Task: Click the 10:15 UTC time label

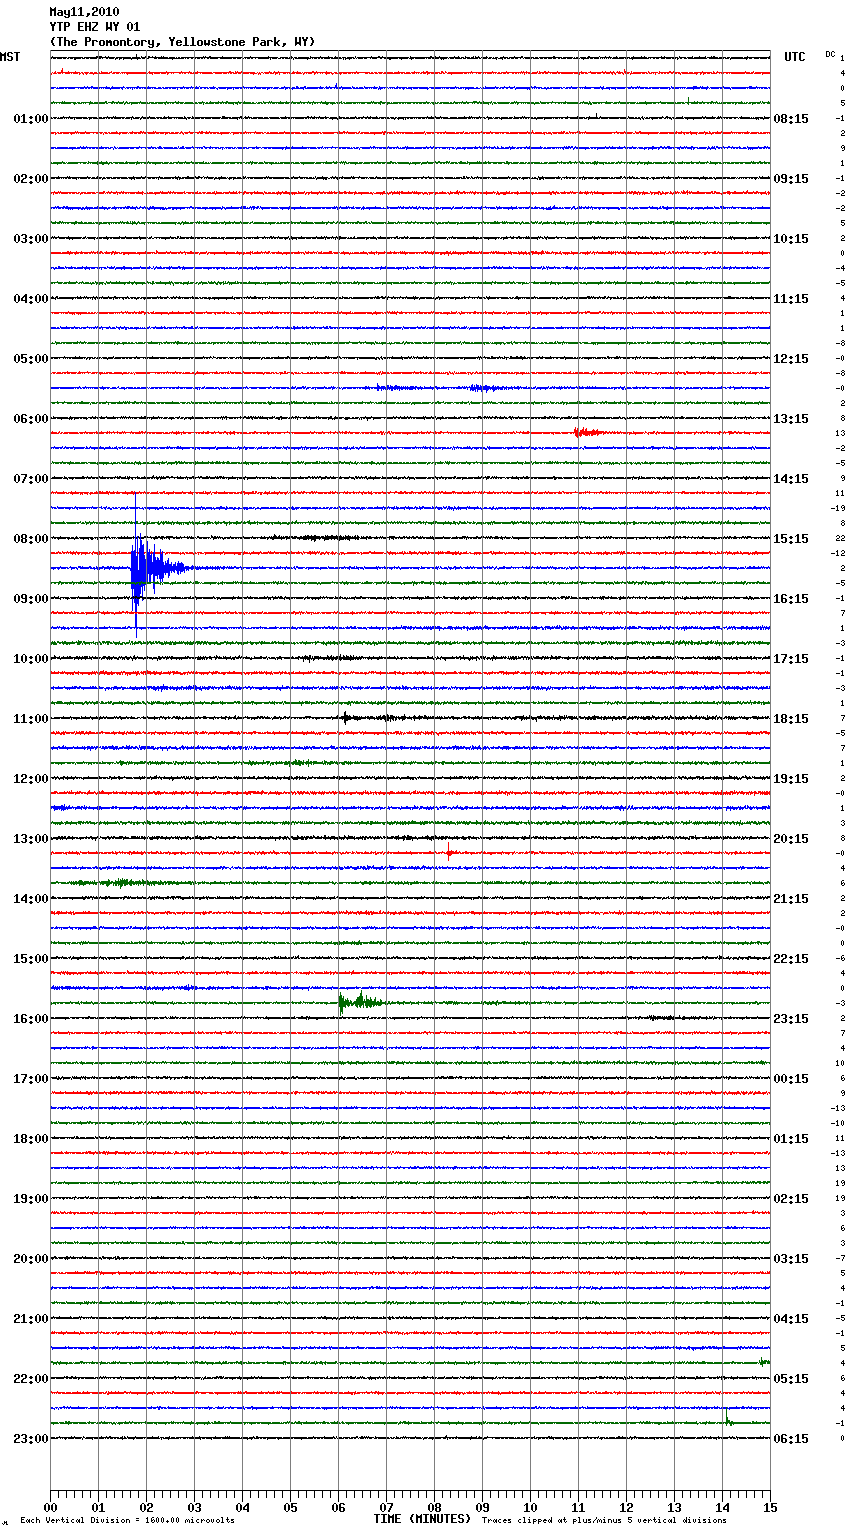Action: [791, 239]
